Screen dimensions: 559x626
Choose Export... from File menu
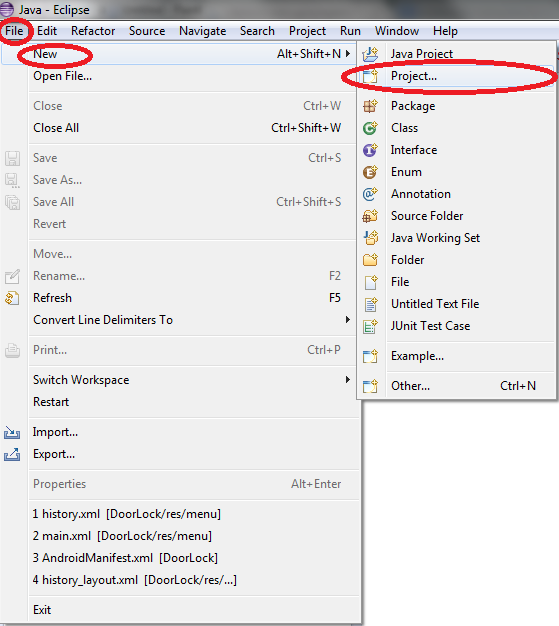pyautogui.click(x=54, y=454)
